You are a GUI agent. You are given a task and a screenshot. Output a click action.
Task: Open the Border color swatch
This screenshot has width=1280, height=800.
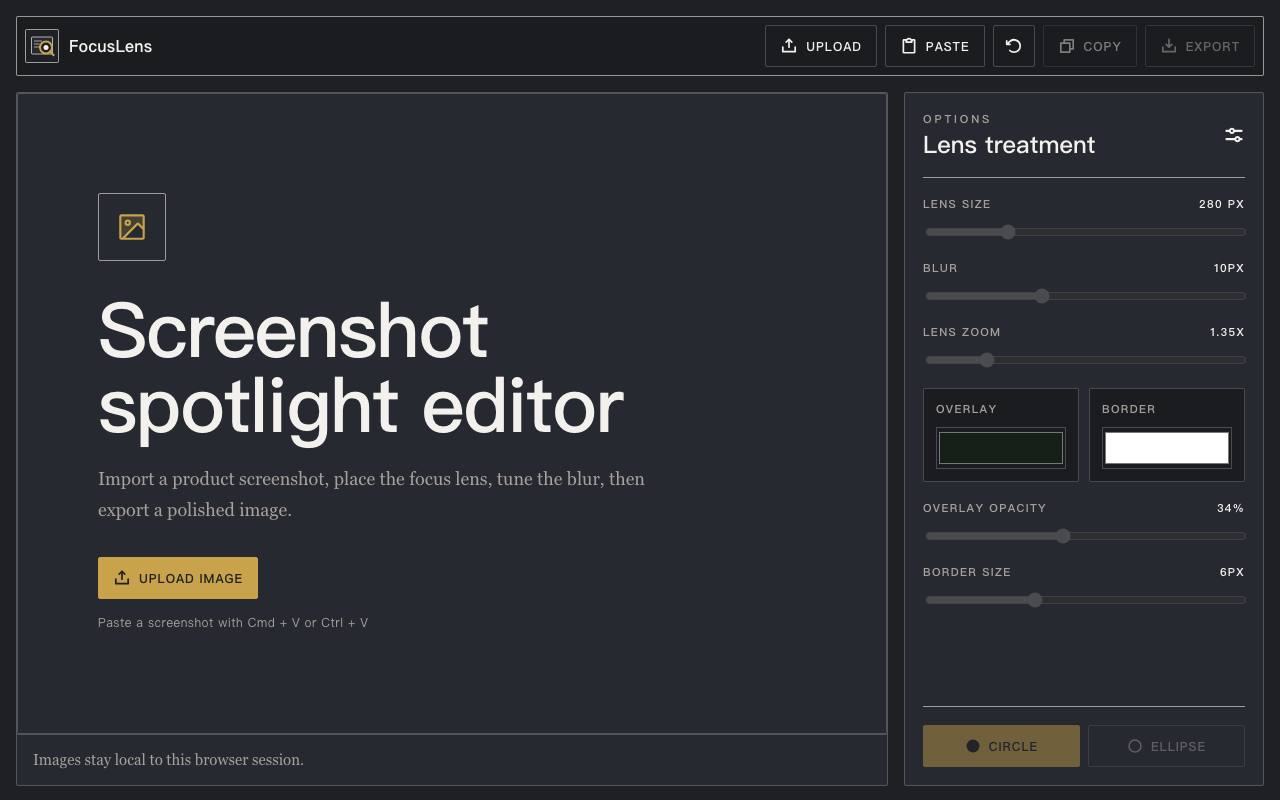pos(1167,448)
